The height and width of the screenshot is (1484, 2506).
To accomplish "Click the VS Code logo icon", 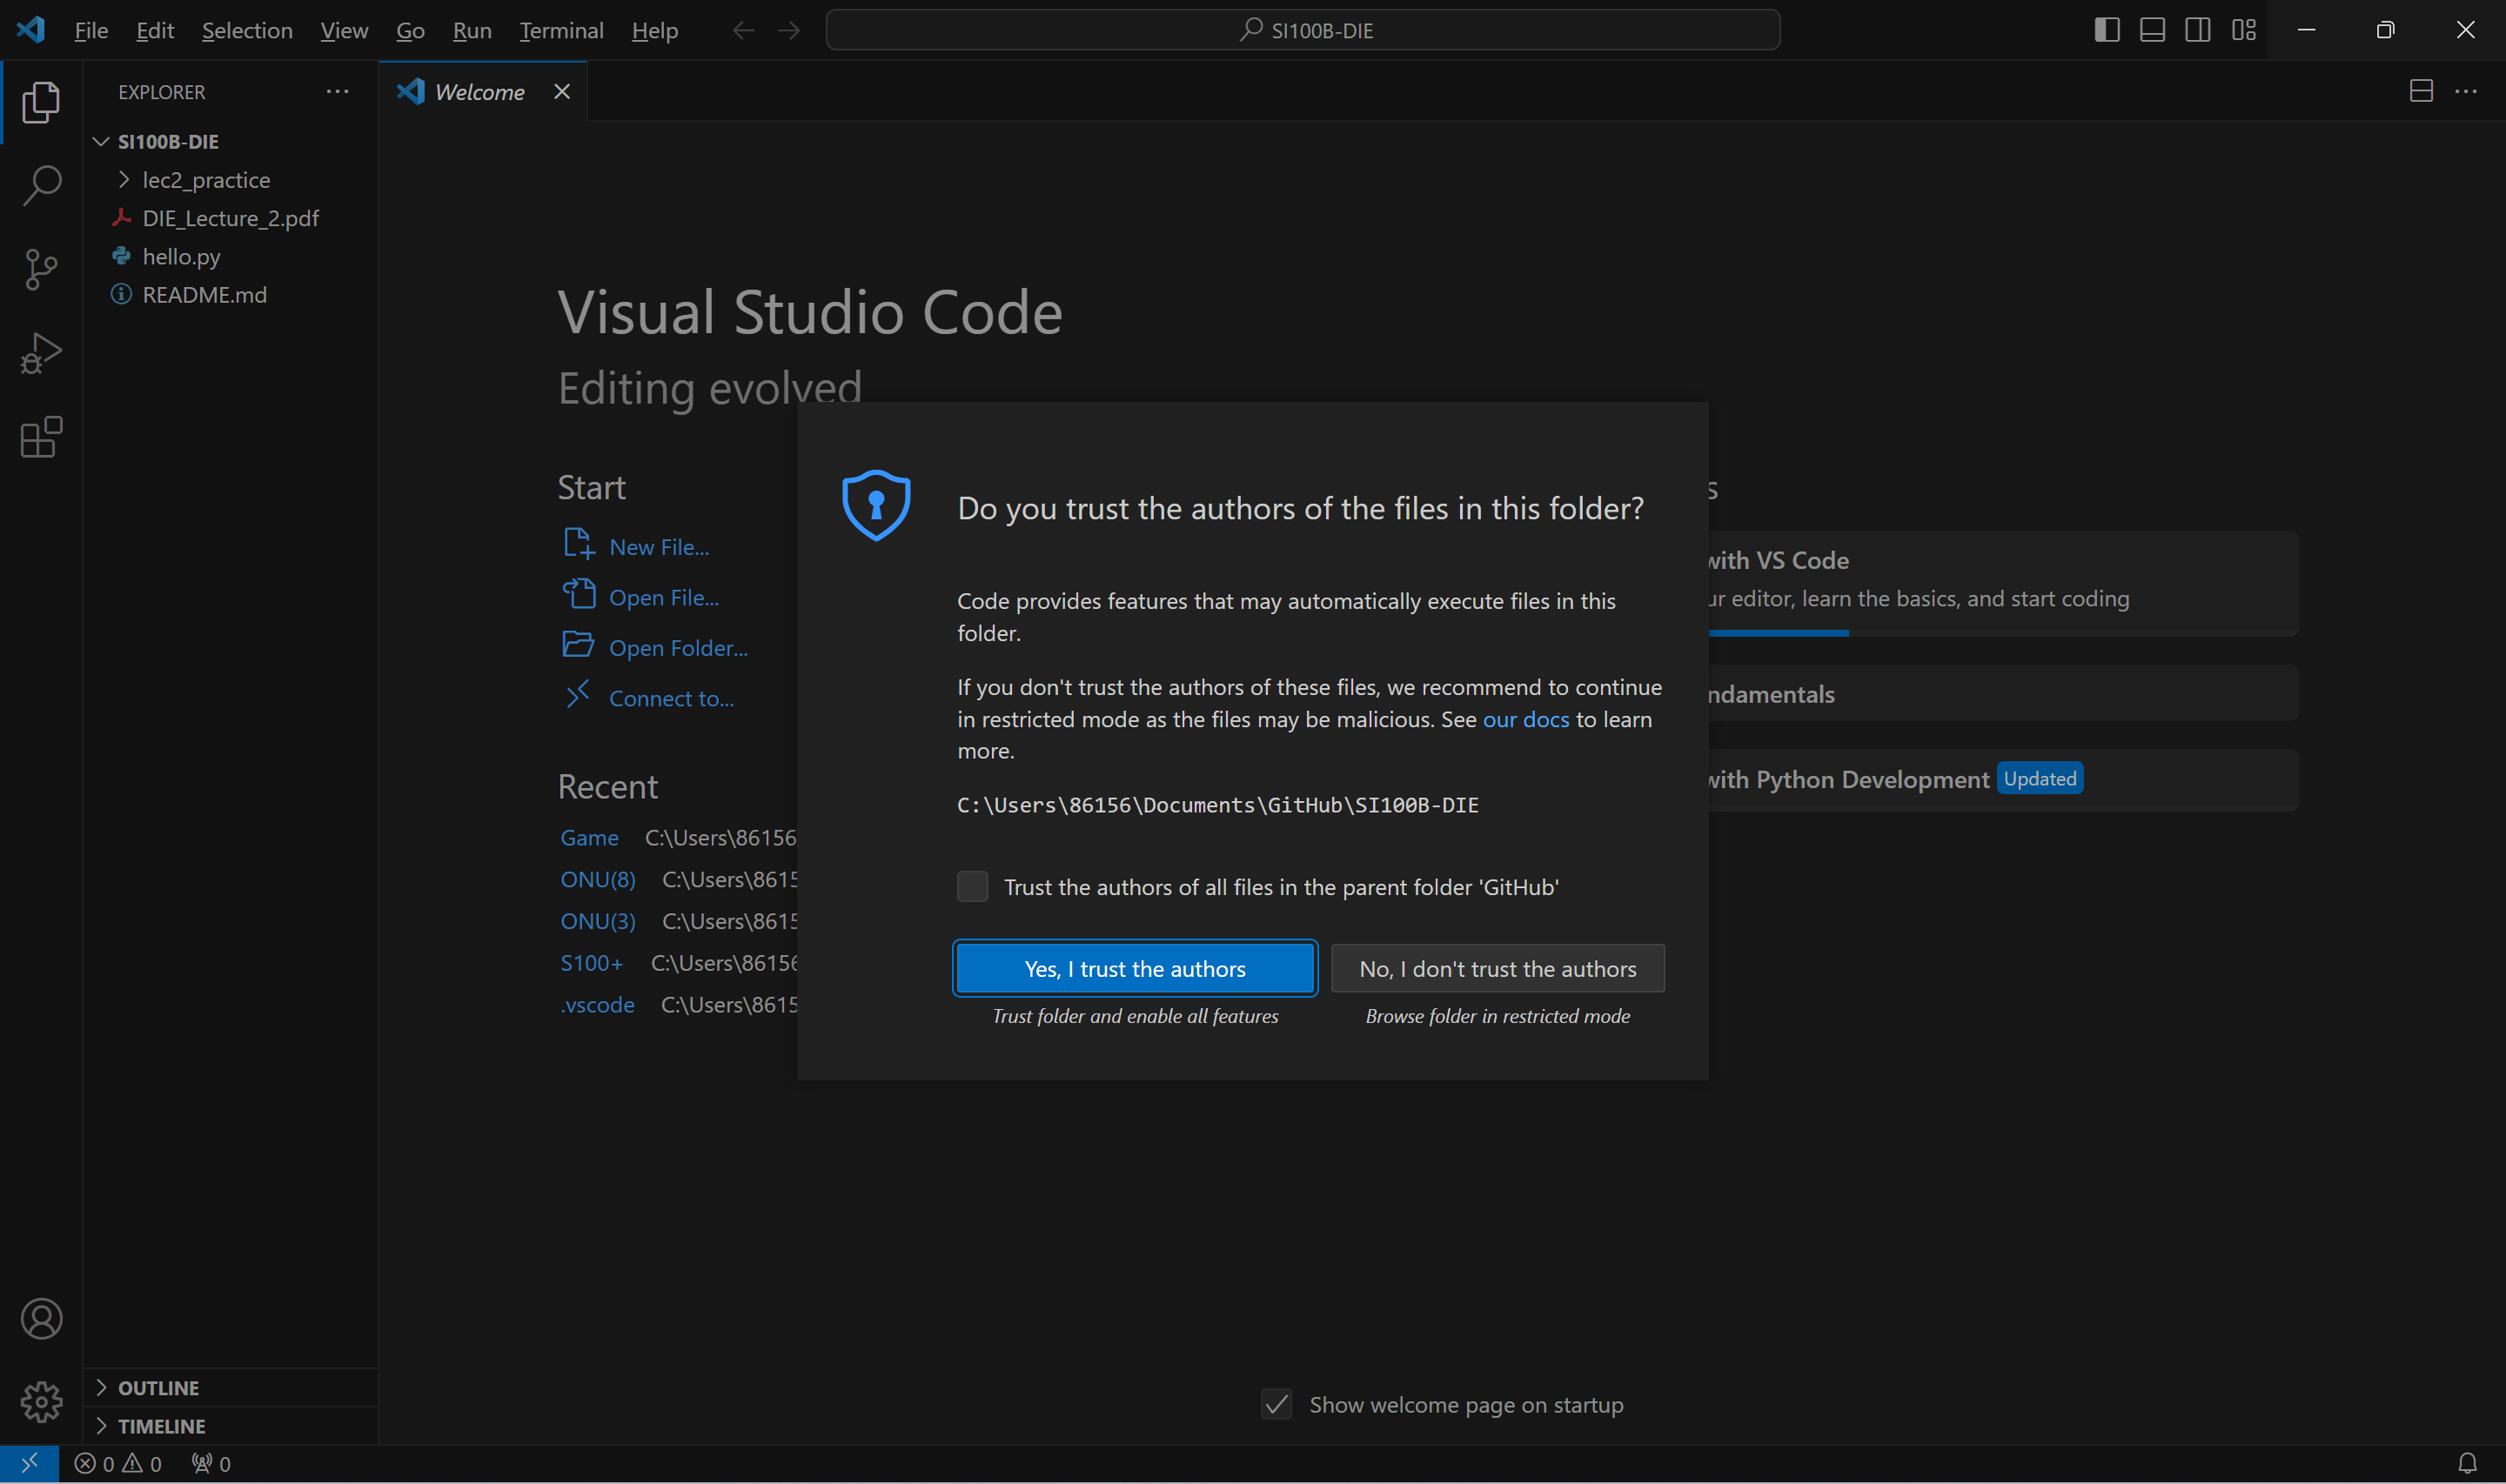I will (x=31, y=30).
